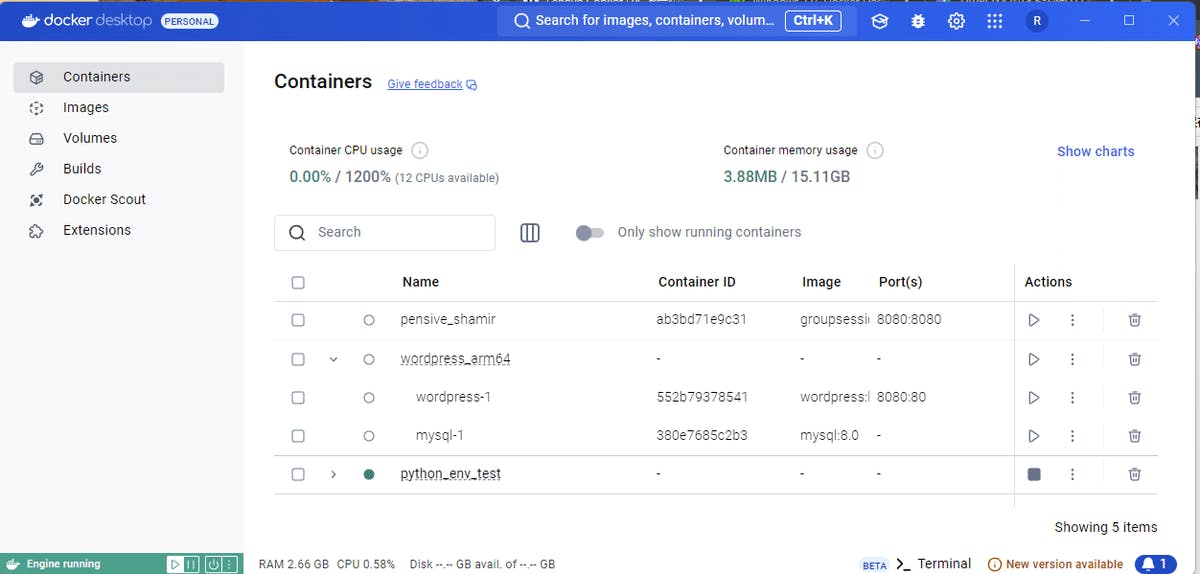The image size is (1200, 574).
Task: Delete the wordpress-1 container
Action: (1135, 397)
